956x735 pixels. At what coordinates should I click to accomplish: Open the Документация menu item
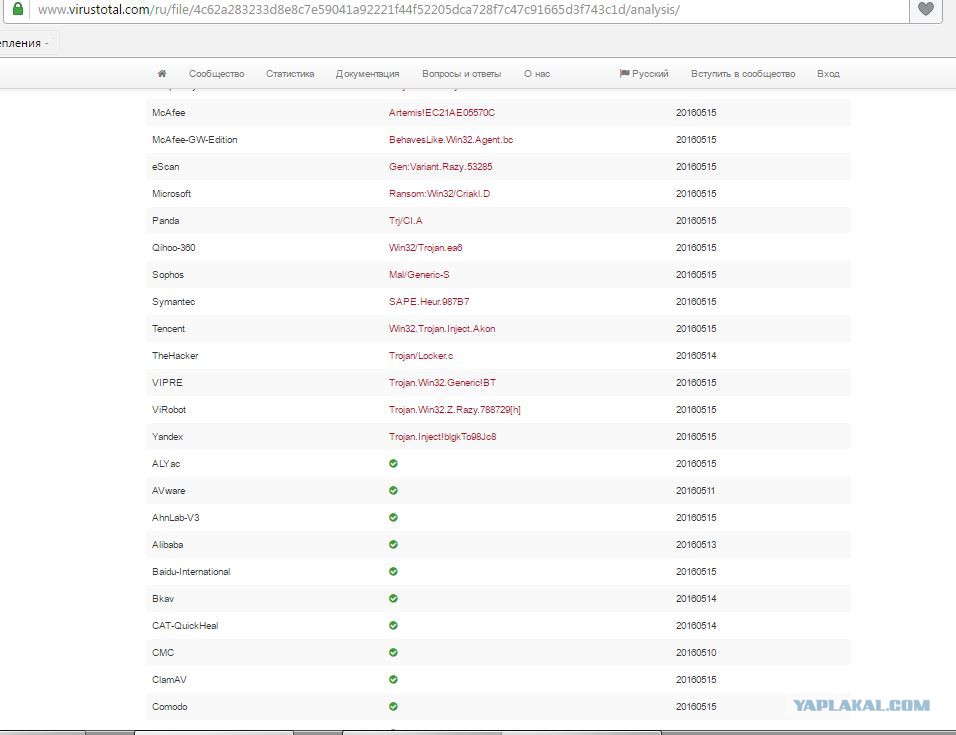pos(368,74)
